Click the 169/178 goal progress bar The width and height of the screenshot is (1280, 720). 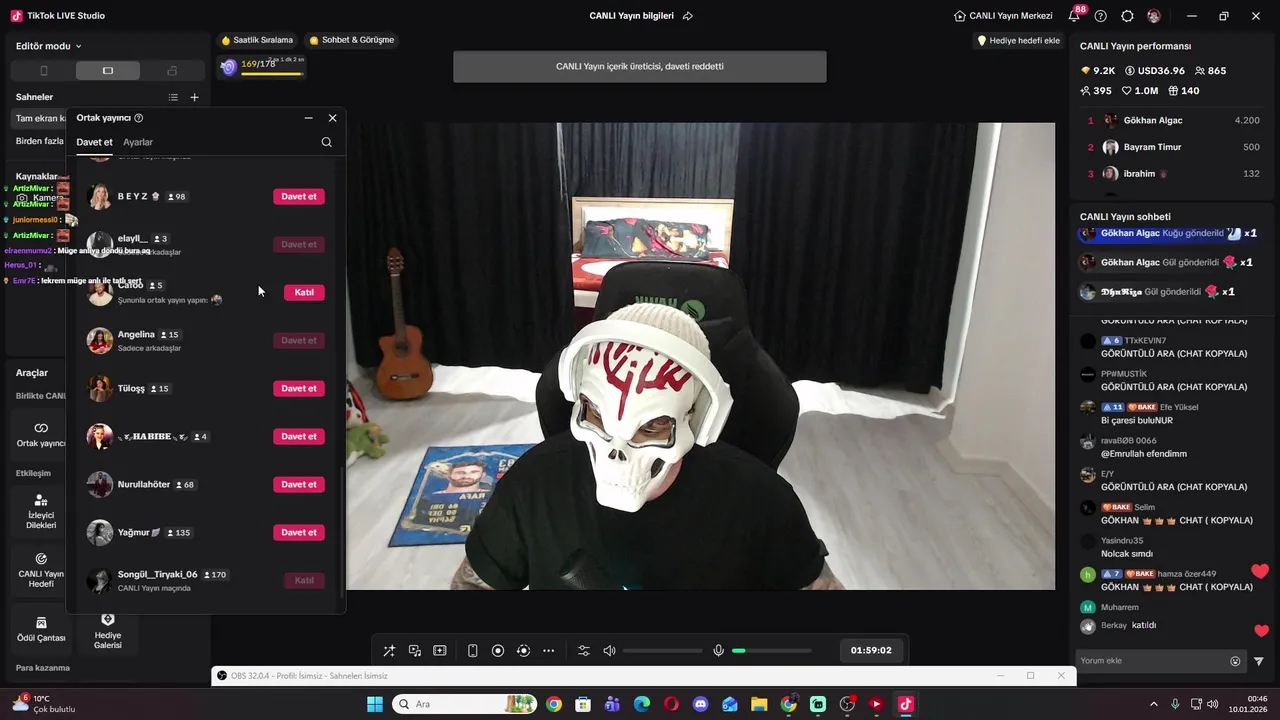(x=262, y=67)
